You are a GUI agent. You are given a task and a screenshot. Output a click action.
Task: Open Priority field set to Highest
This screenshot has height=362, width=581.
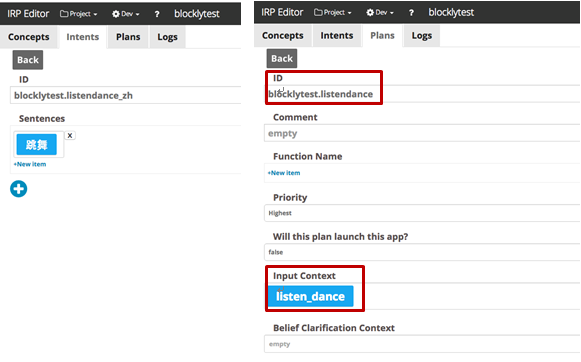click(x=422, y=213)
